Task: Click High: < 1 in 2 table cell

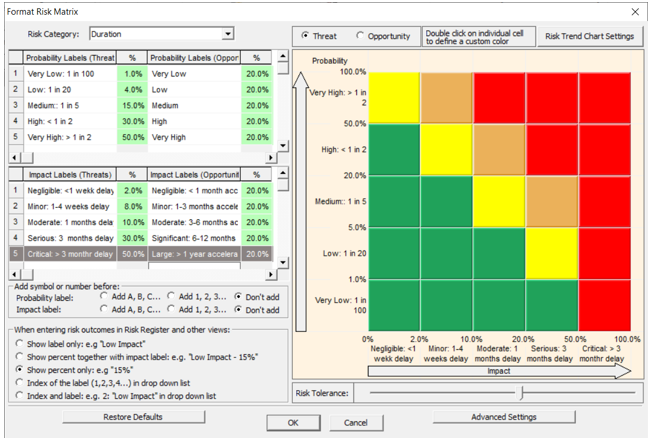Action: coord(70,121)
